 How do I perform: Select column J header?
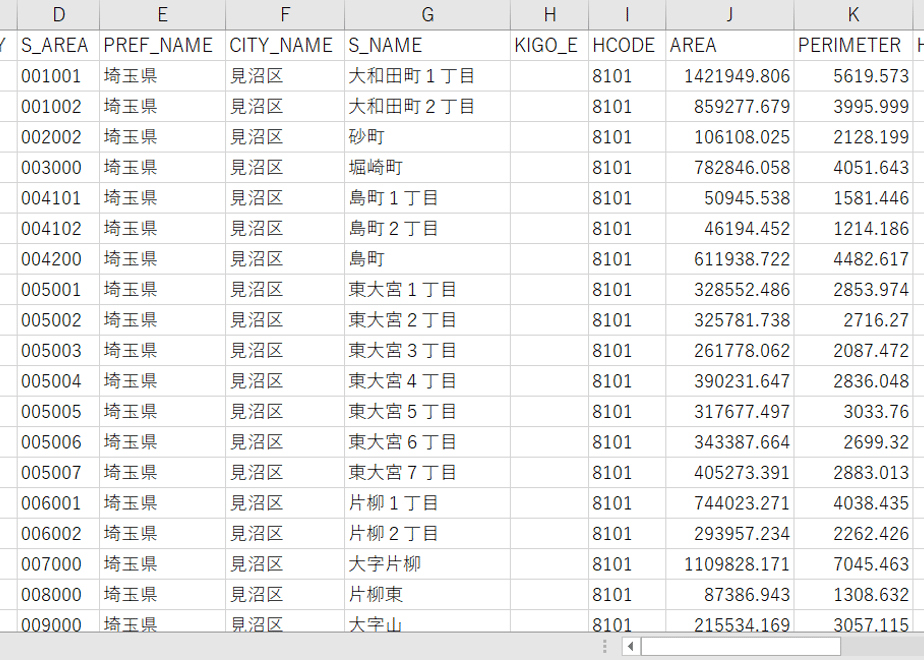[730, 15]
